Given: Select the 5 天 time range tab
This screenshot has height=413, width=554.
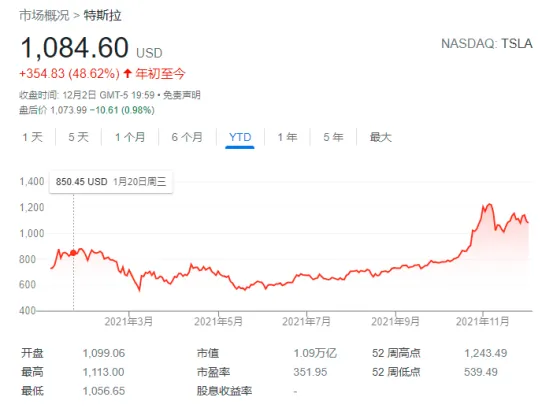Looking at the screenshot, I should click(78, 137).
